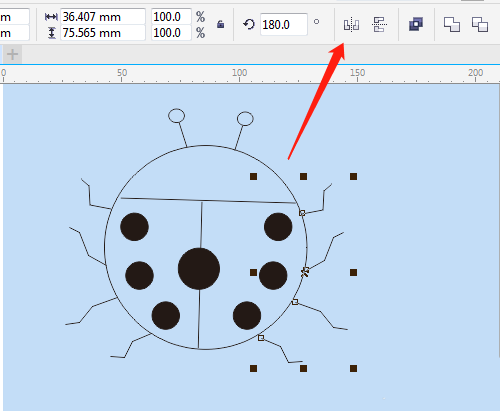Image resolution: width=500 pixels, height=411 pixels.
Task: Click the bottom-right selection handle
Action: [354, 368]
